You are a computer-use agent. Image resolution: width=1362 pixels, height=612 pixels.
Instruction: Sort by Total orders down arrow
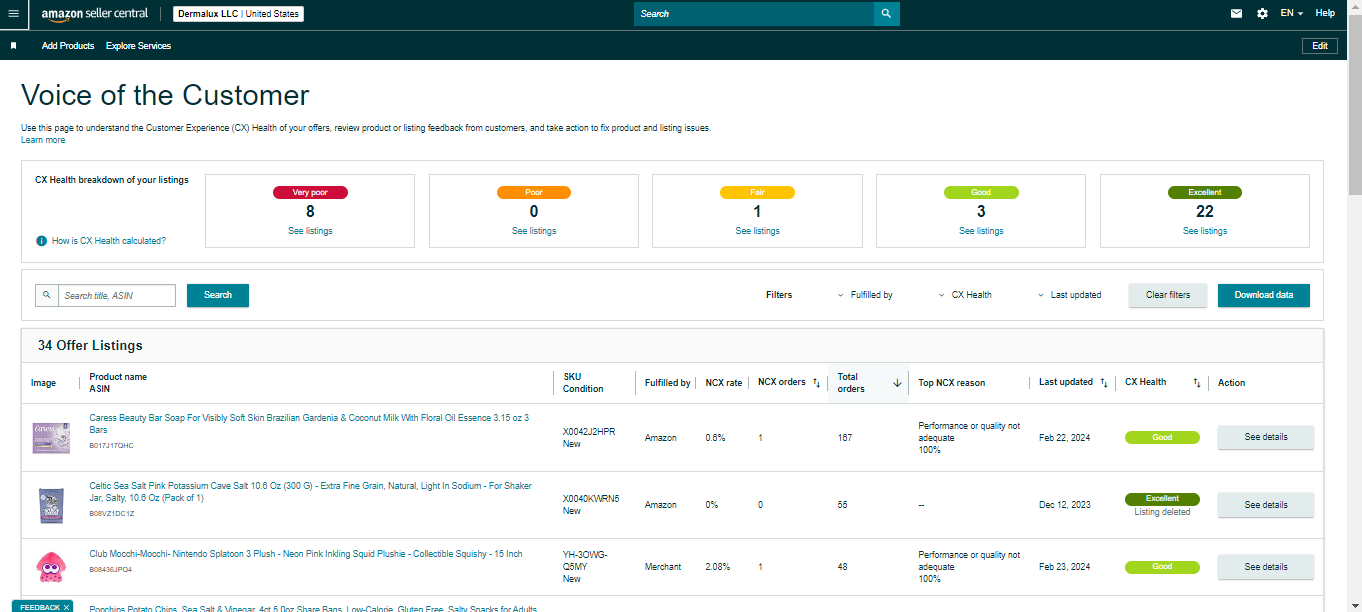(897, 383)
